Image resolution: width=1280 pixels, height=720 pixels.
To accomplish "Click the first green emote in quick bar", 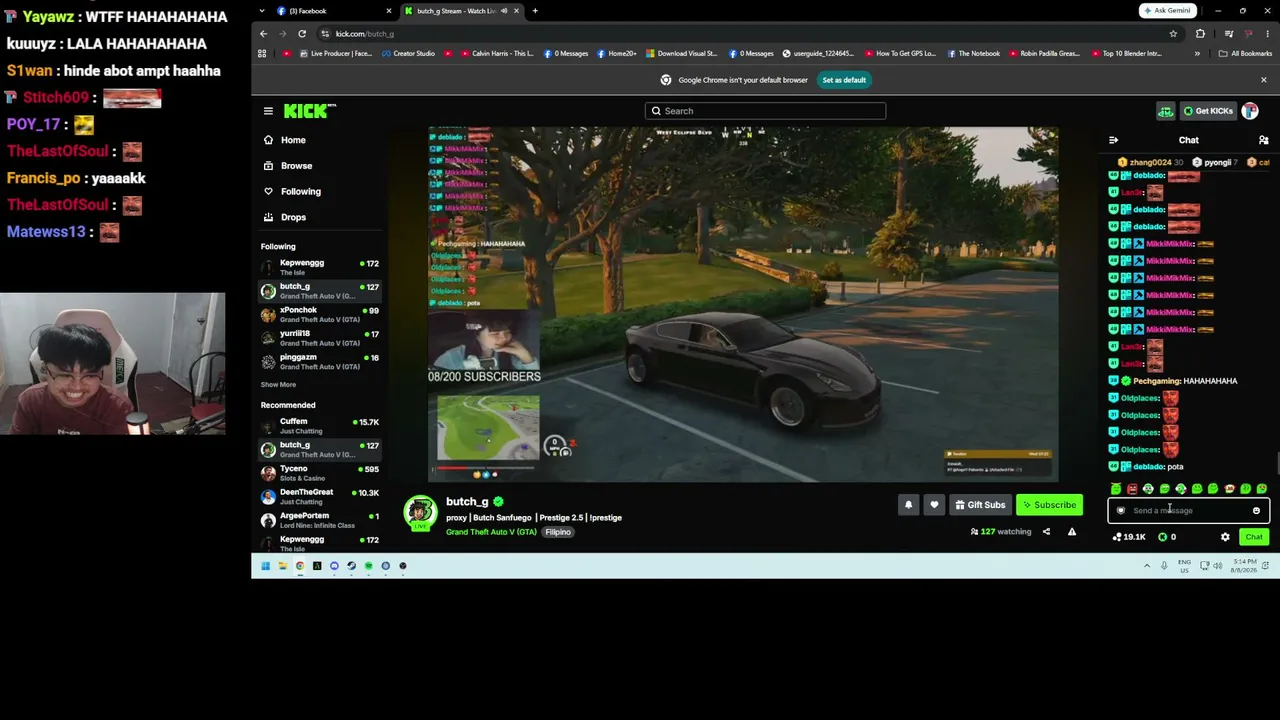I will 1116,489.
